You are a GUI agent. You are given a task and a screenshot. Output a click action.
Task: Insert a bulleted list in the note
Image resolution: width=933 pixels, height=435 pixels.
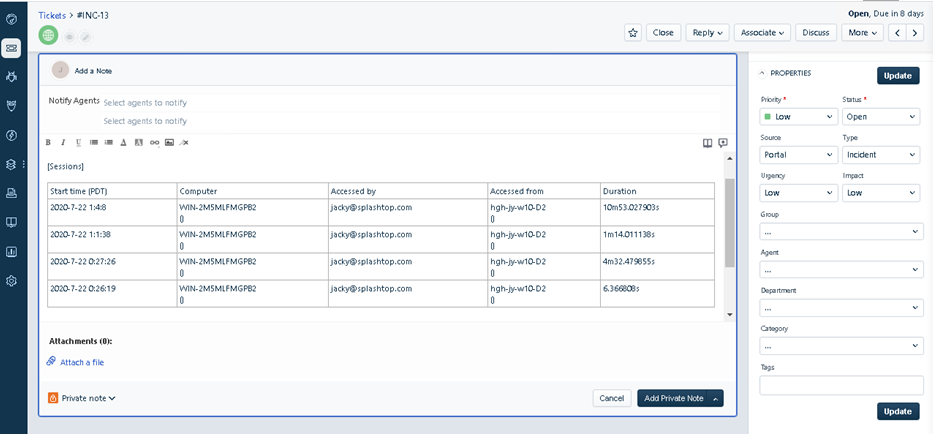pyautogui.click(x=94, y=143)
